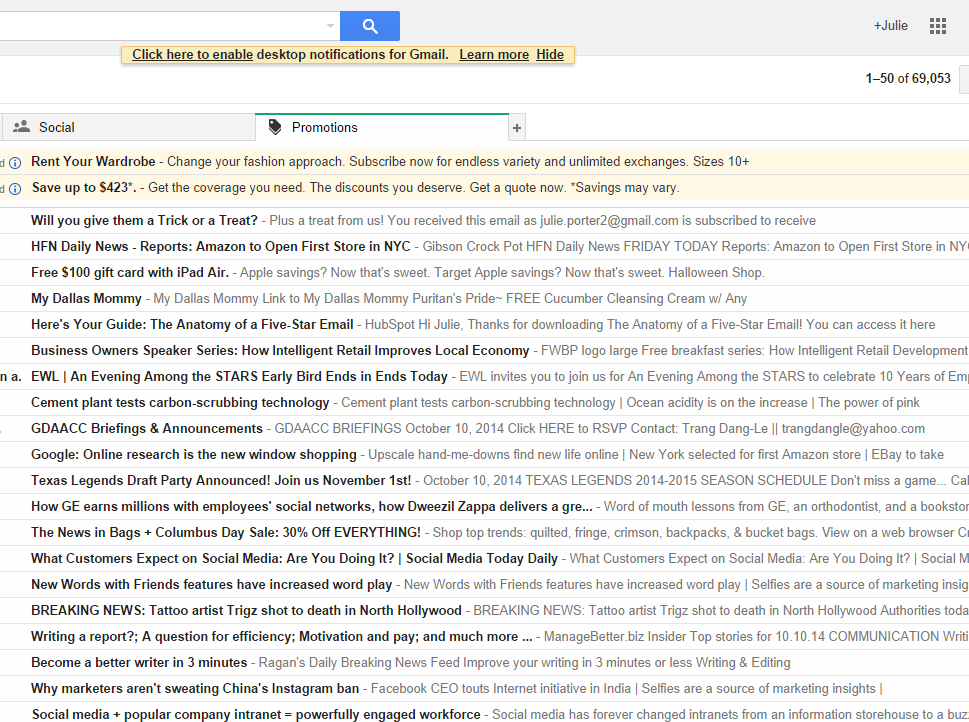
Task: Open 'Social media + popular company intranet' email
Action: 484,712
